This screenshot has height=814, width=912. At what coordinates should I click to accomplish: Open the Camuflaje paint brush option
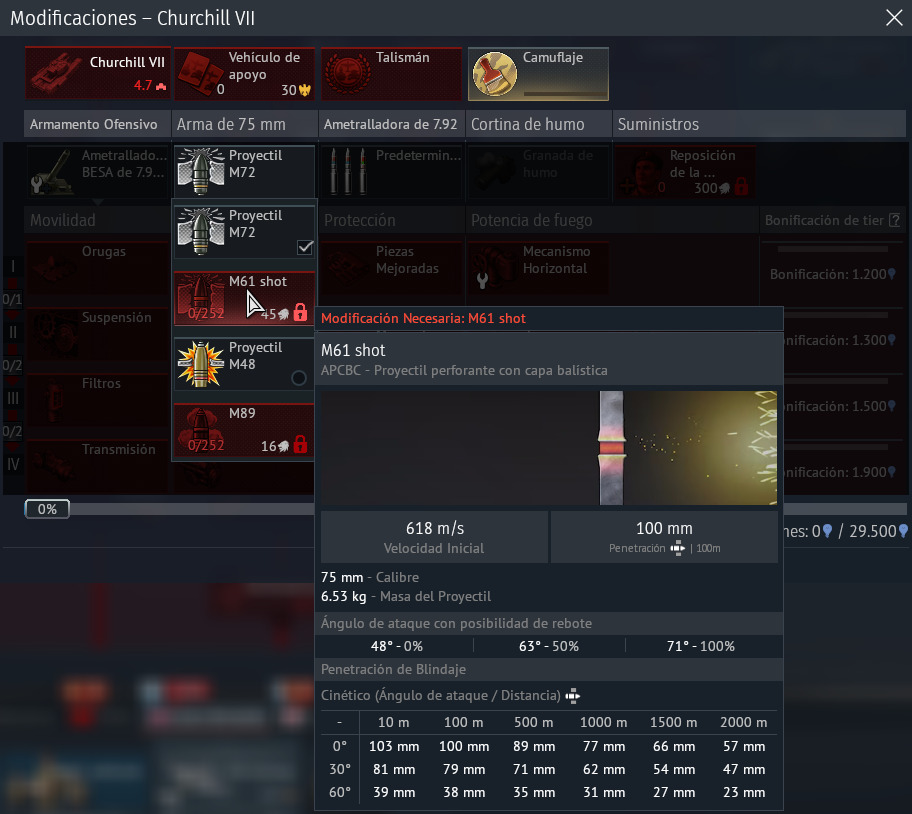(494, 74)
